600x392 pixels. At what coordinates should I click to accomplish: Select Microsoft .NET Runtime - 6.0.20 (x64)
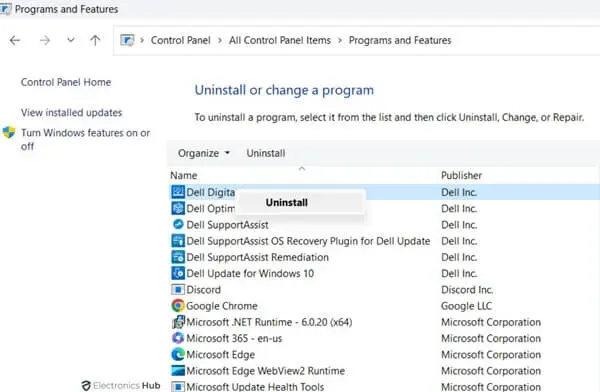[269, 322]
